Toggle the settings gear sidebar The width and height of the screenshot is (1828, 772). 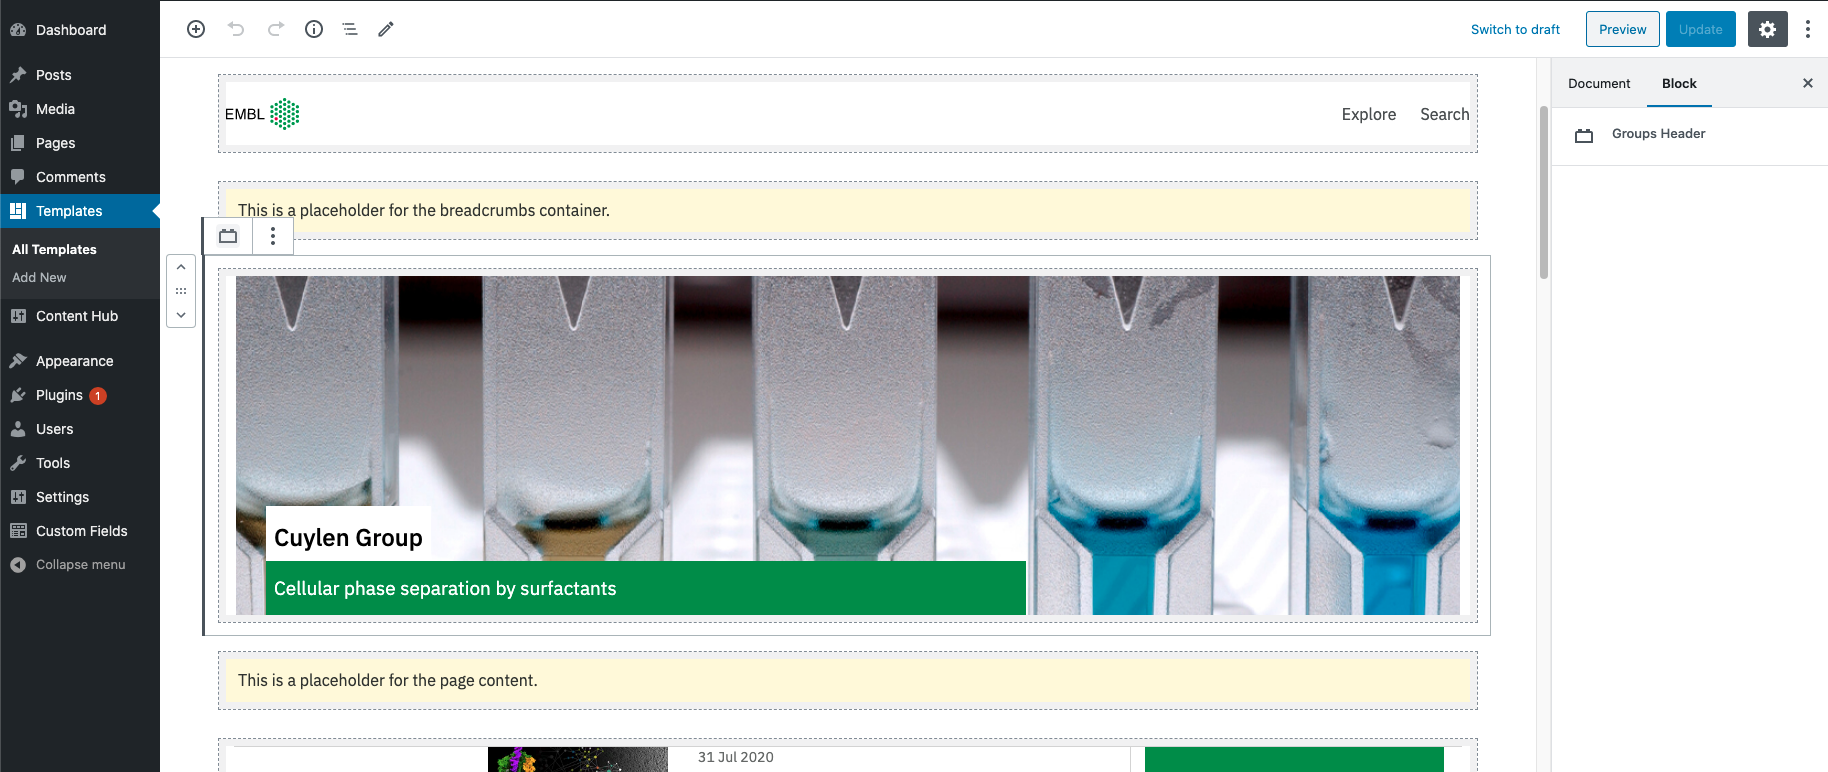pyautogui.click(x=1767, y=29)
